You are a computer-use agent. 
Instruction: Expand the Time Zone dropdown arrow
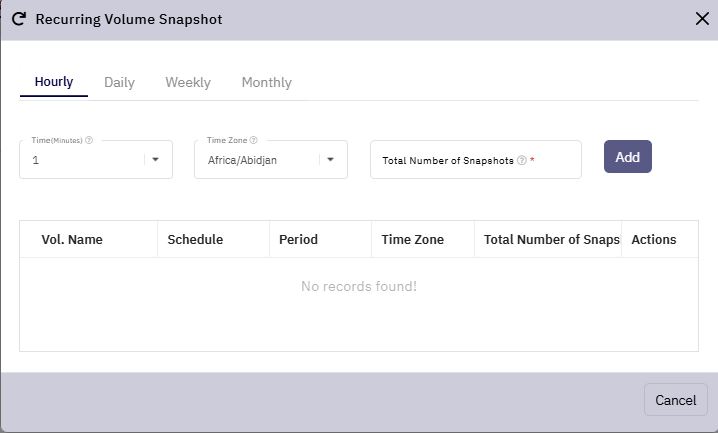[x=330, y=159]
